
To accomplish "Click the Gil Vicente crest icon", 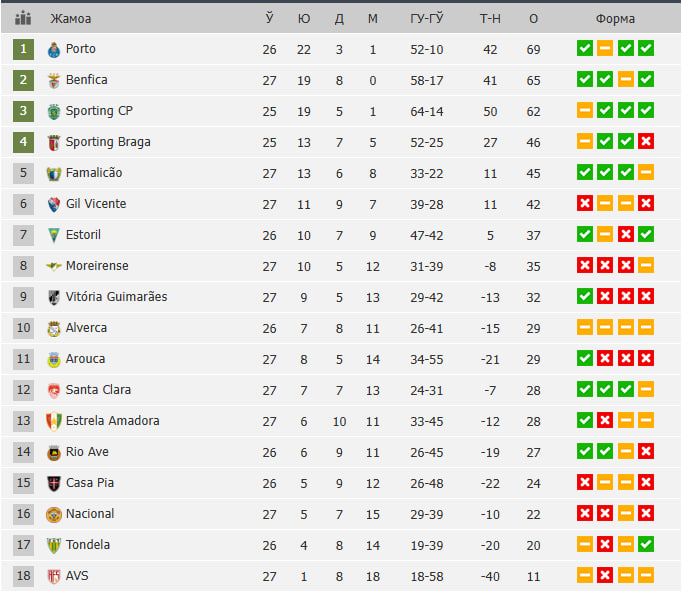I will tap(54, 204).
